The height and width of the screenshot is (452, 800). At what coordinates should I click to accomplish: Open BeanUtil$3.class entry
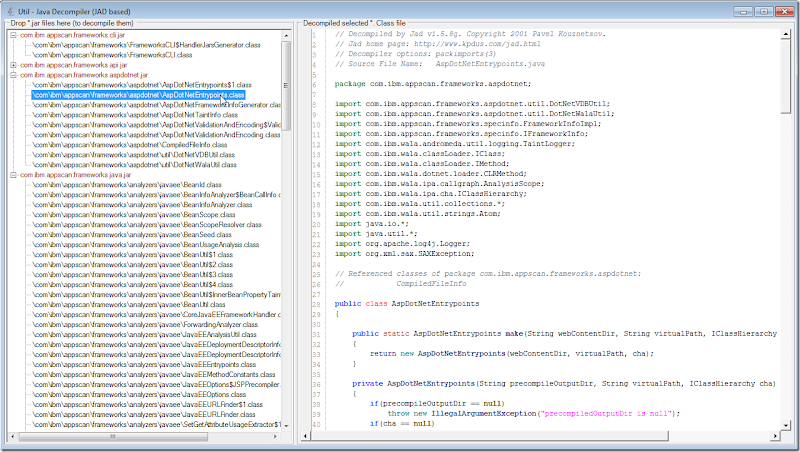tap(133, 275)
